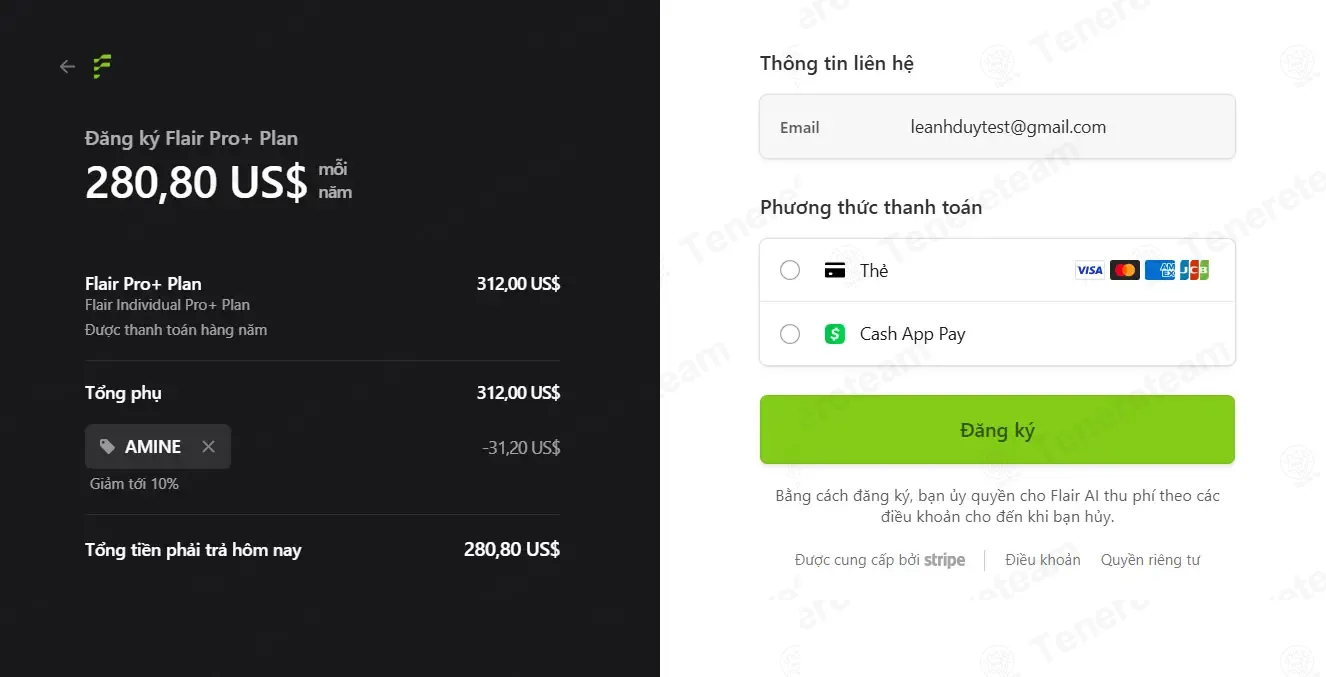Screen dimensions: 1326x677
Task: Click the AMINE promo code chip
Action: [152, 447]
